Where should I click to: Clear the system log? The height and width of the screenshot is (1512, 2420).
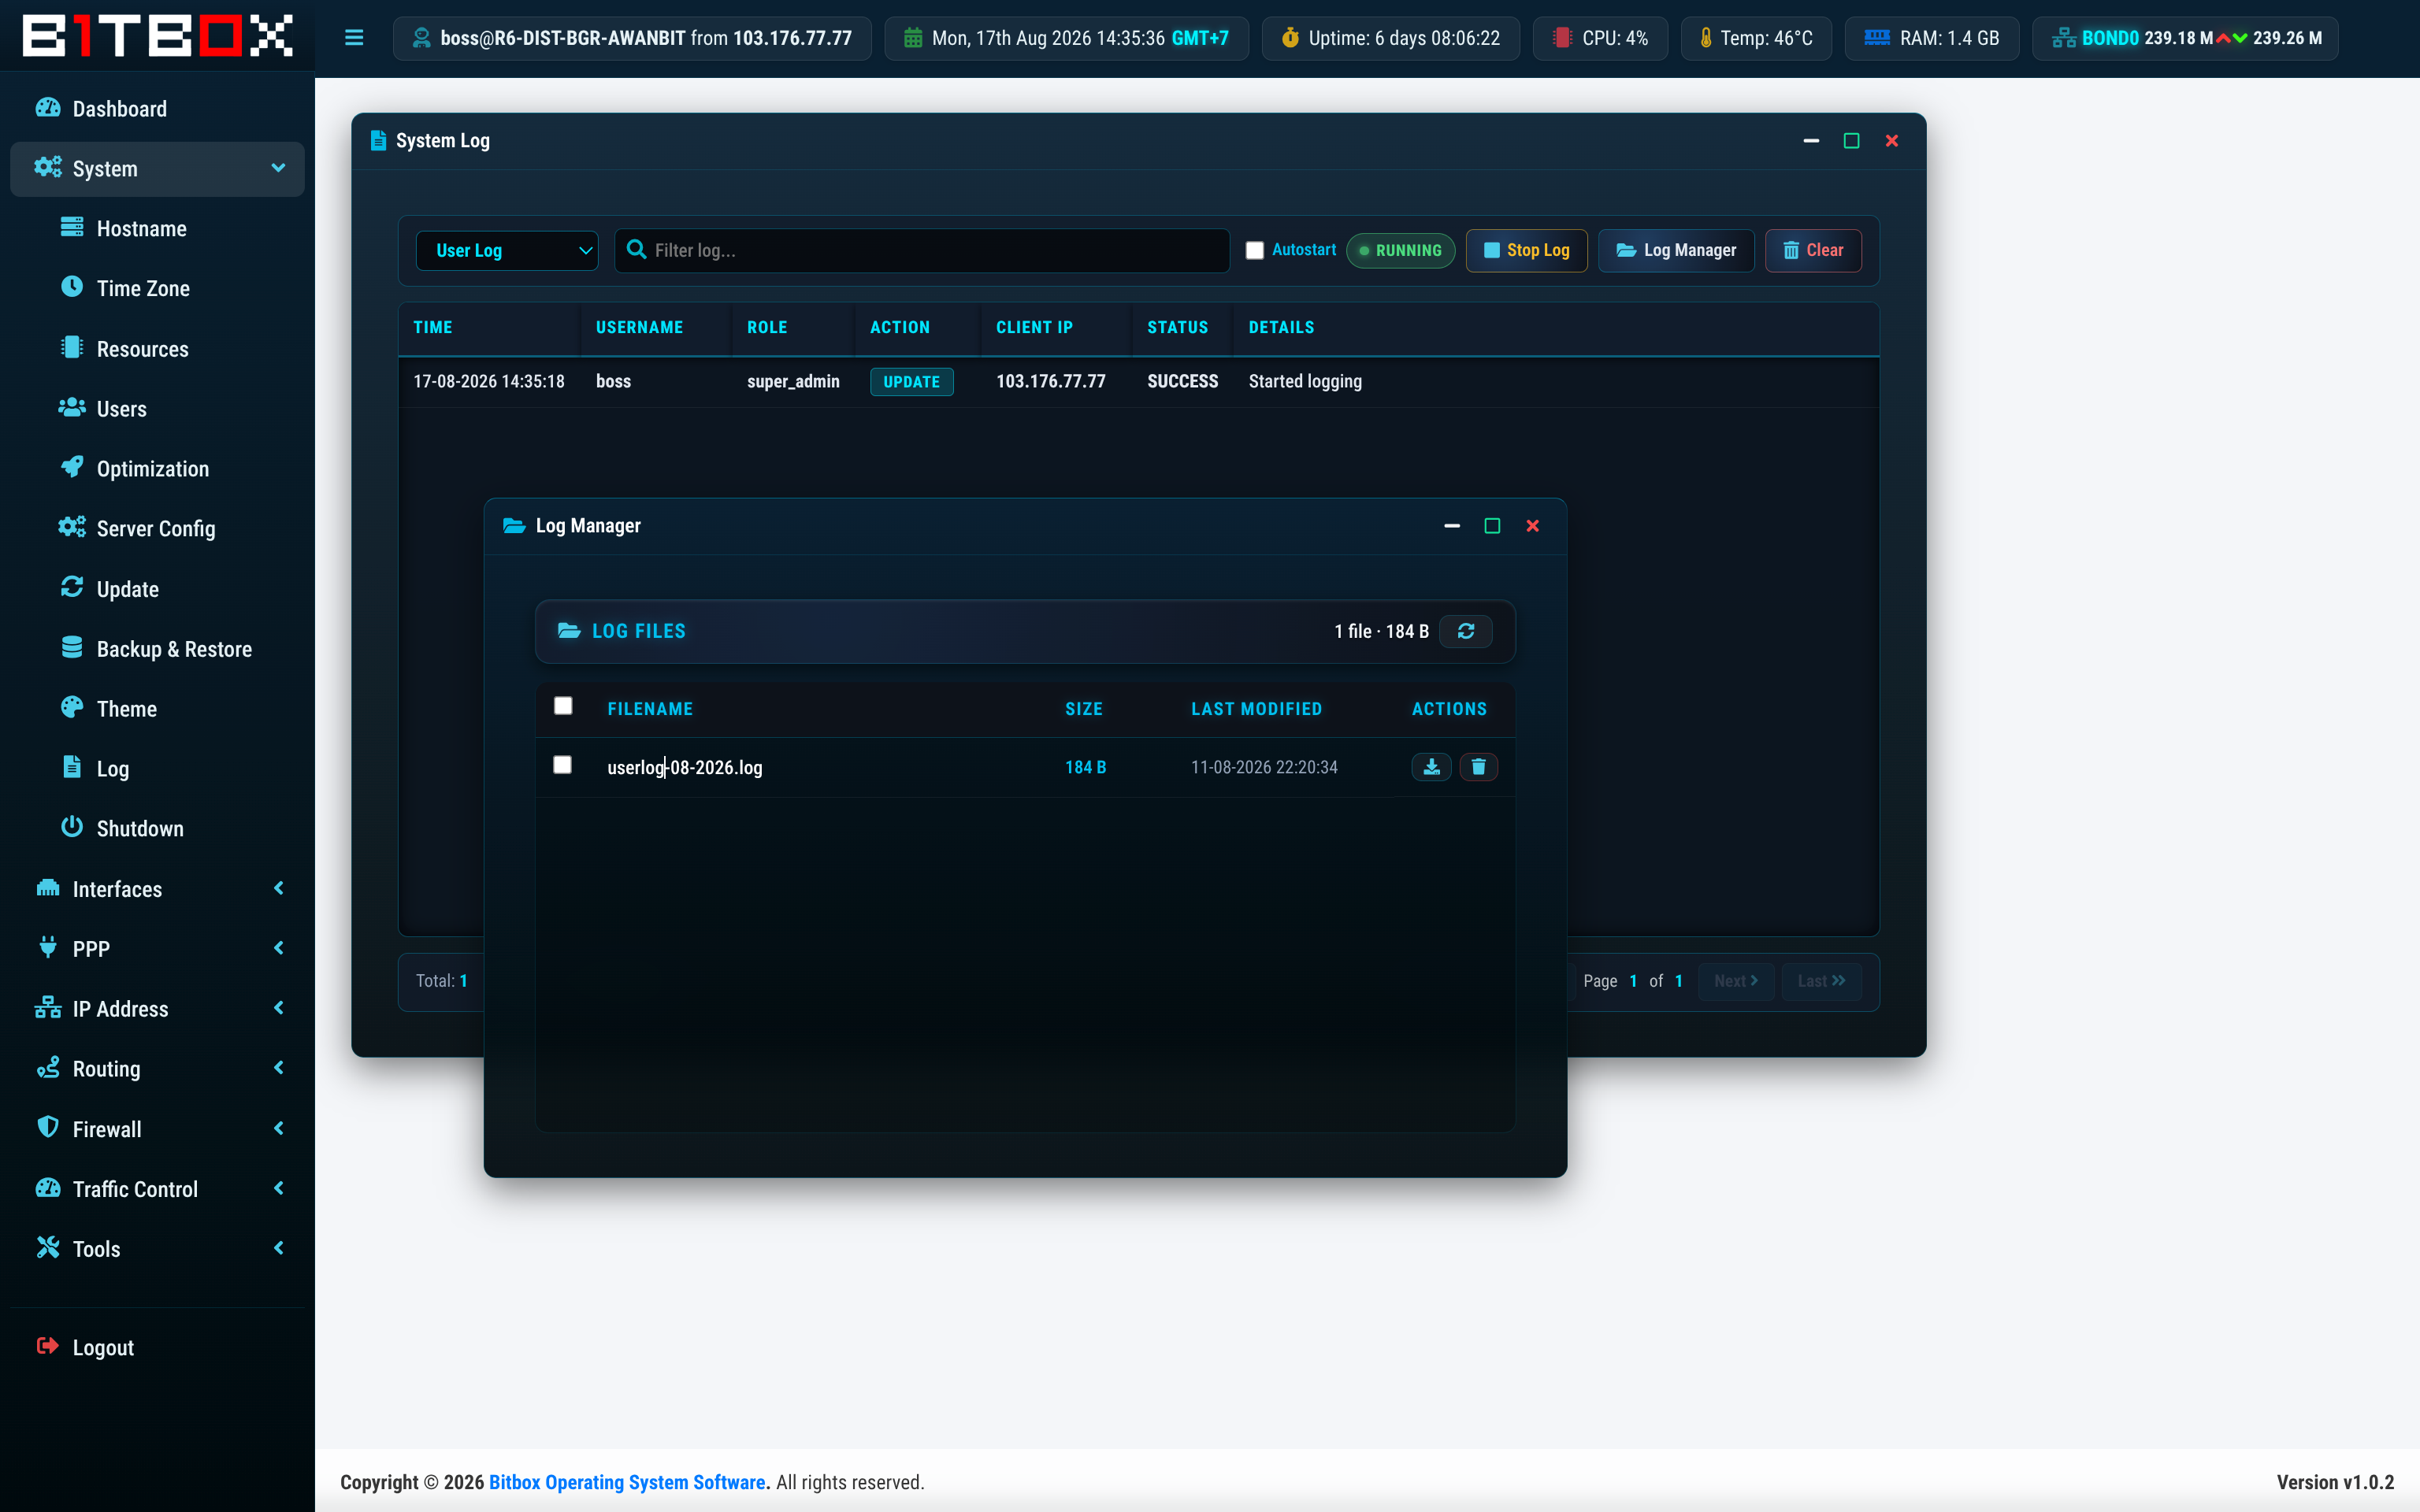click(x=1812, y=250)
